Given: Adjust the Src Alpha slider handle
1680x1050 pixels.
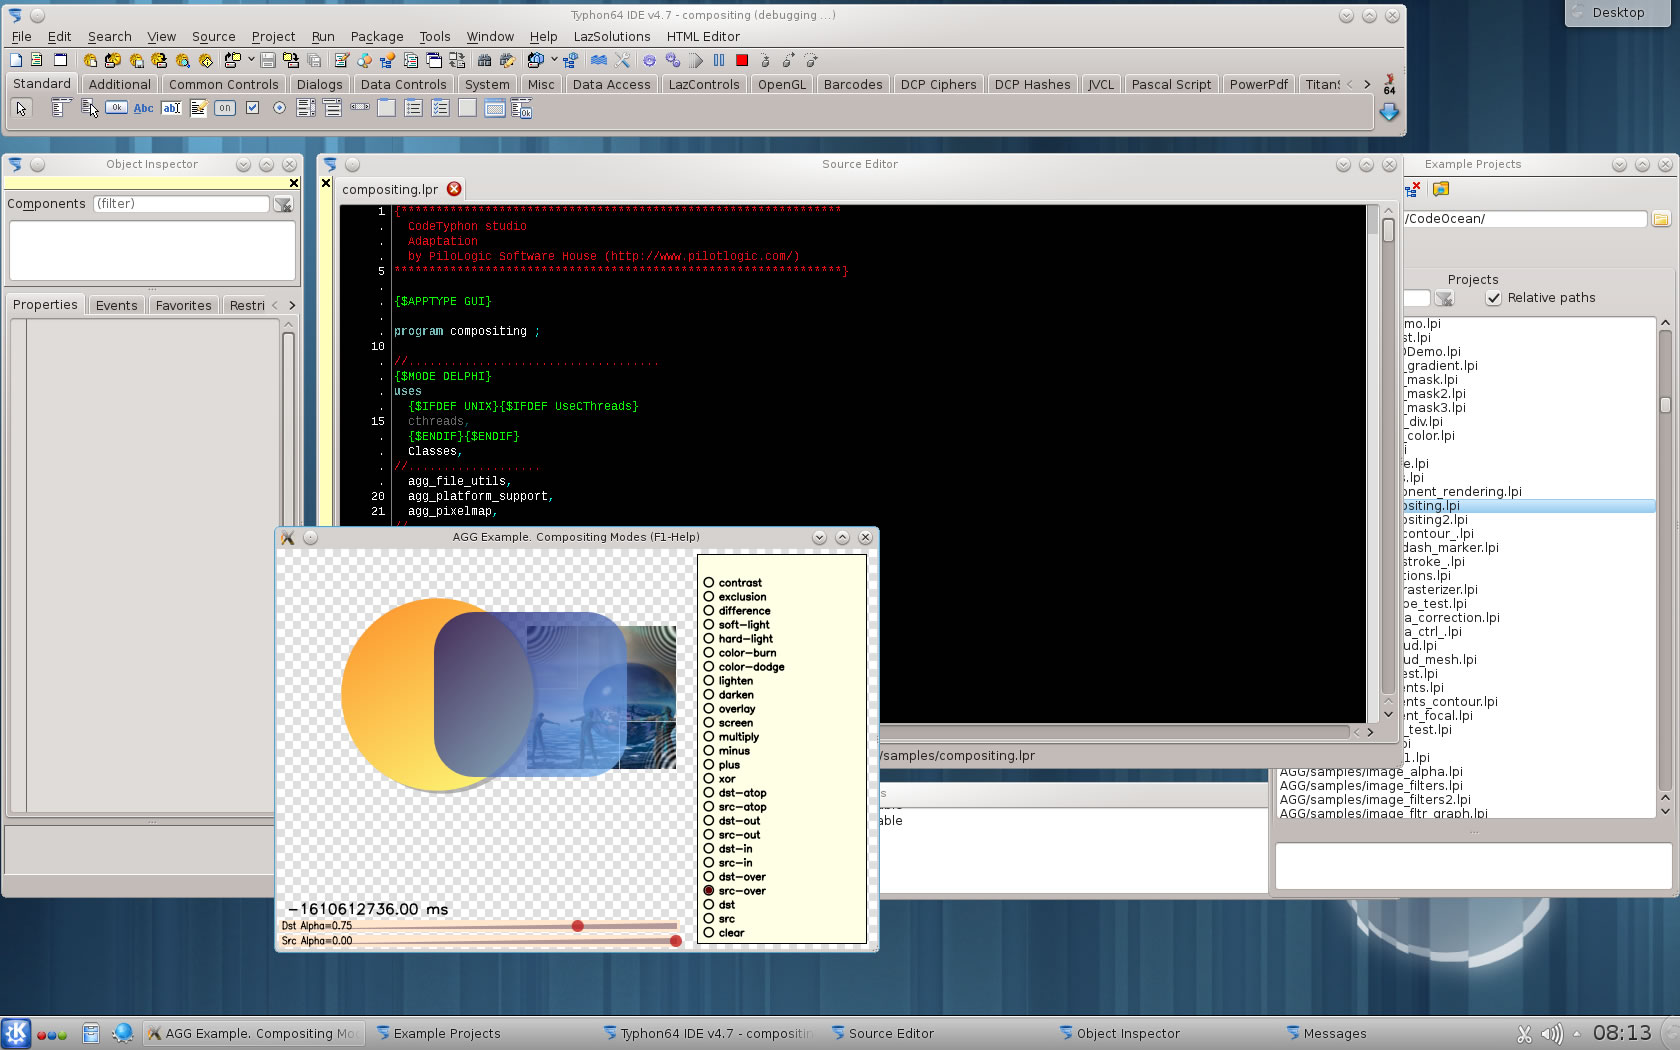Looking at the screenshot, I should click(676, 941).
